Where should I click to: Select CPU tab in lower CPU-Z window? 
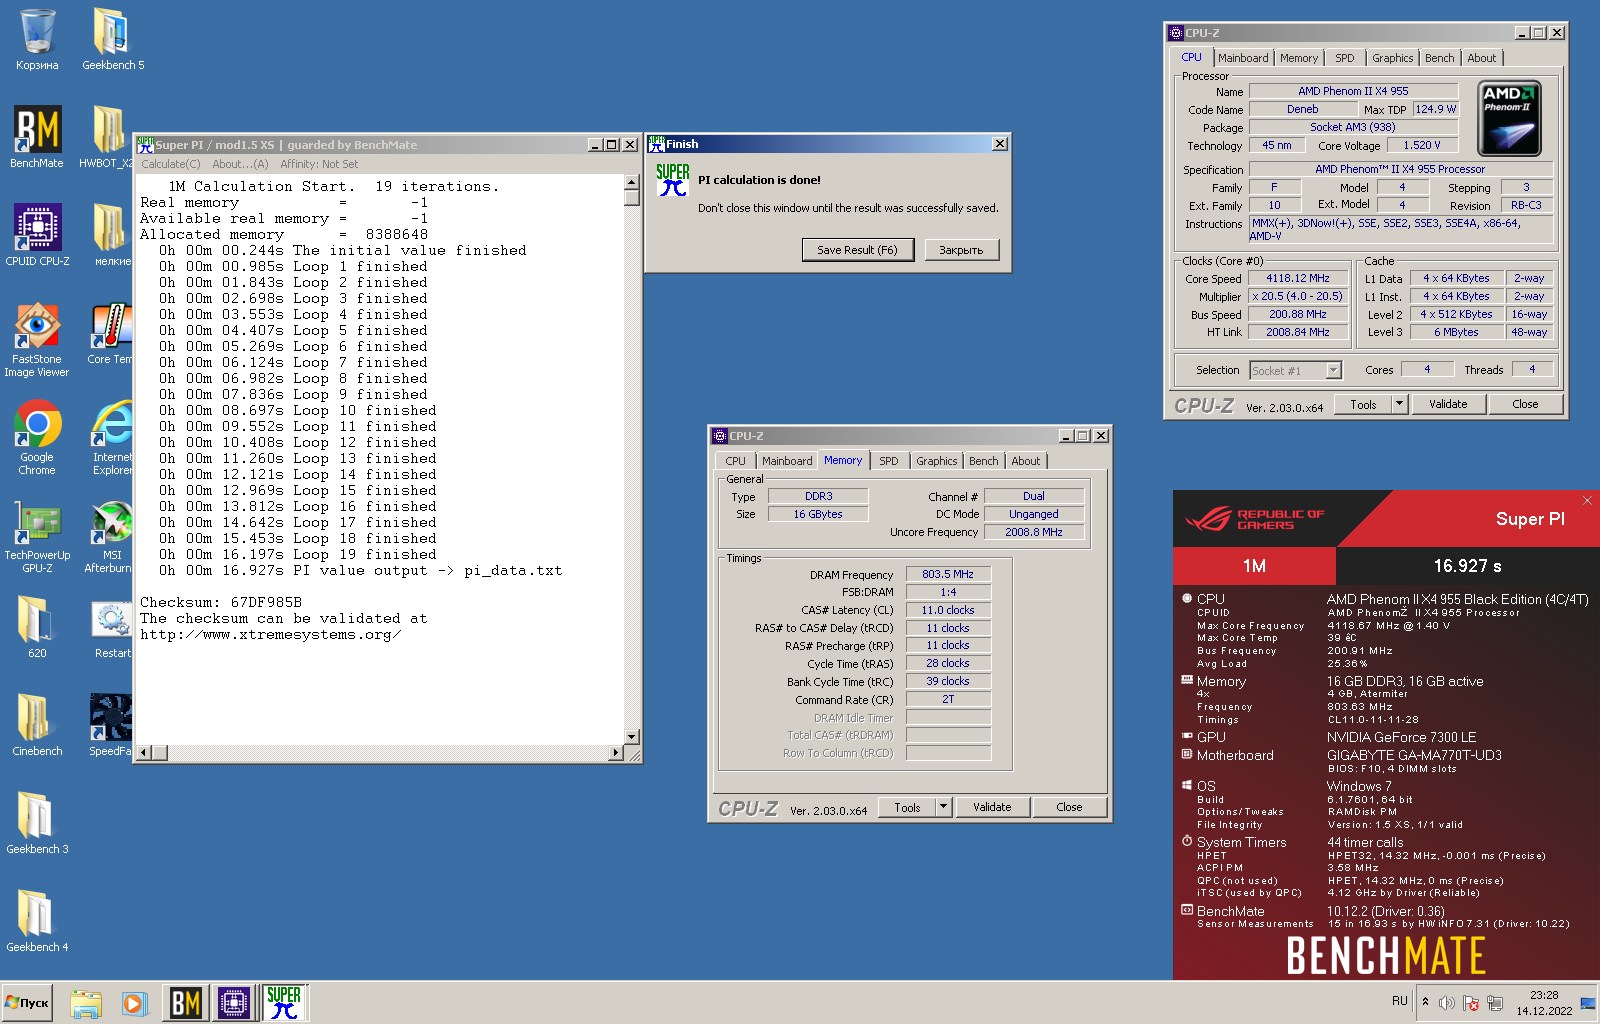[x=736, y=461]
